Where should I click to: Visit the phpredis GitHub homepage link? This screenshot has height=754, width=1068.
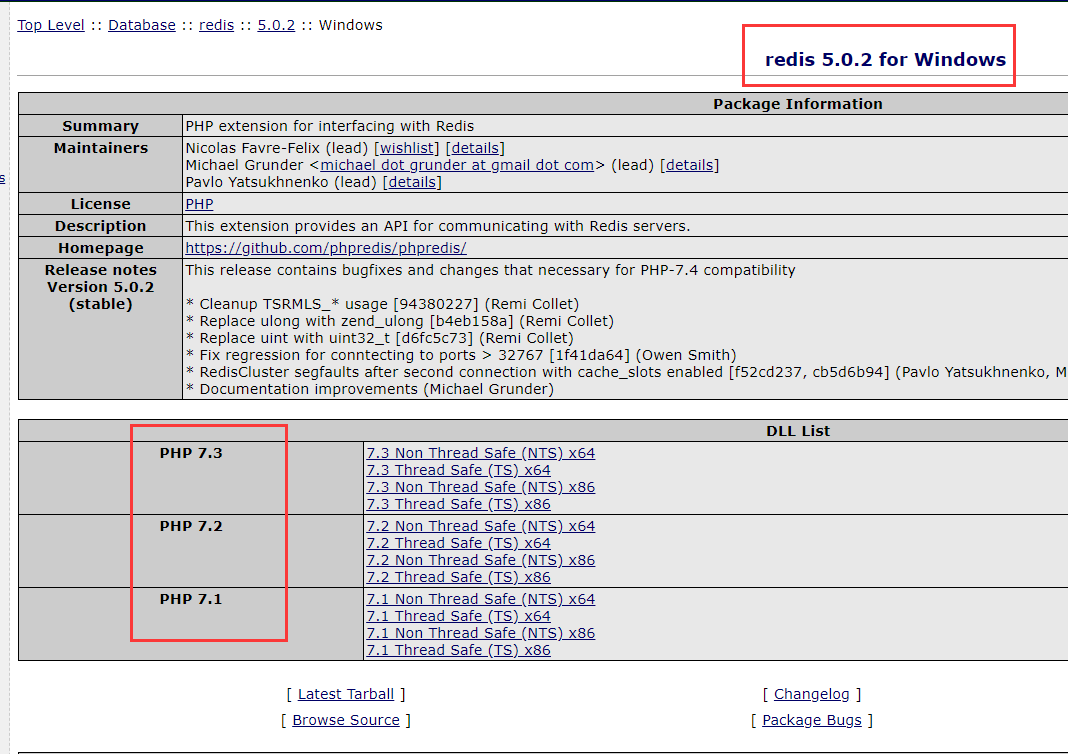pyautogui.click(x=326, y=248)
